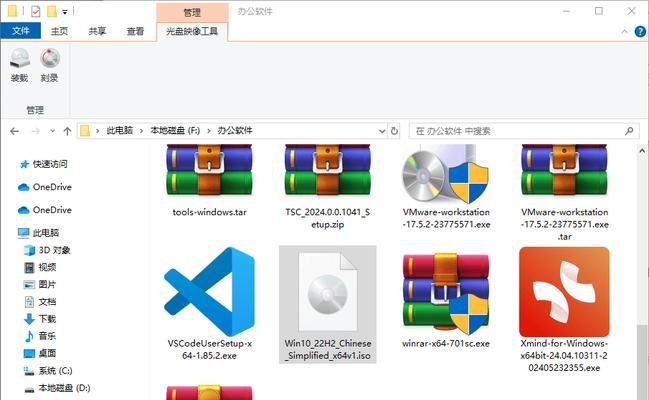
Task: Click the New Folder quick access icon
Action: tap(52, 11)
